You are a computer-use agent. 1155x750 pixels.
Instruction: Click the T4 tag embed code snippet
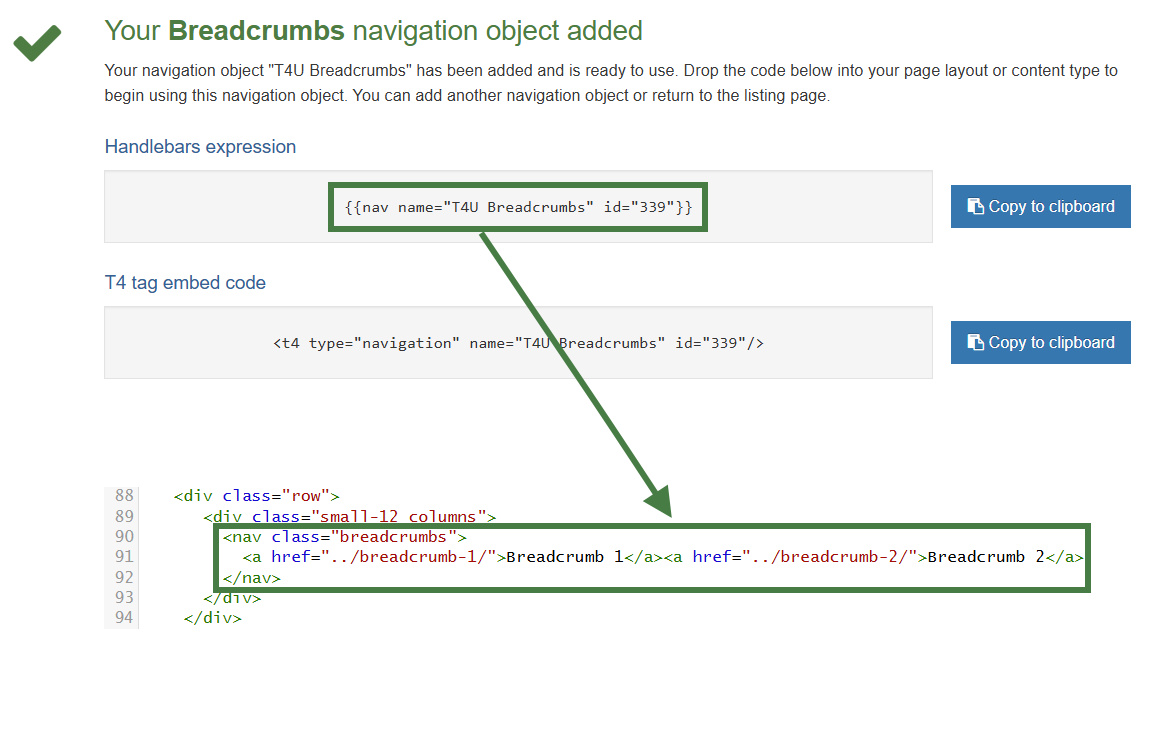(x=518, y=342)
